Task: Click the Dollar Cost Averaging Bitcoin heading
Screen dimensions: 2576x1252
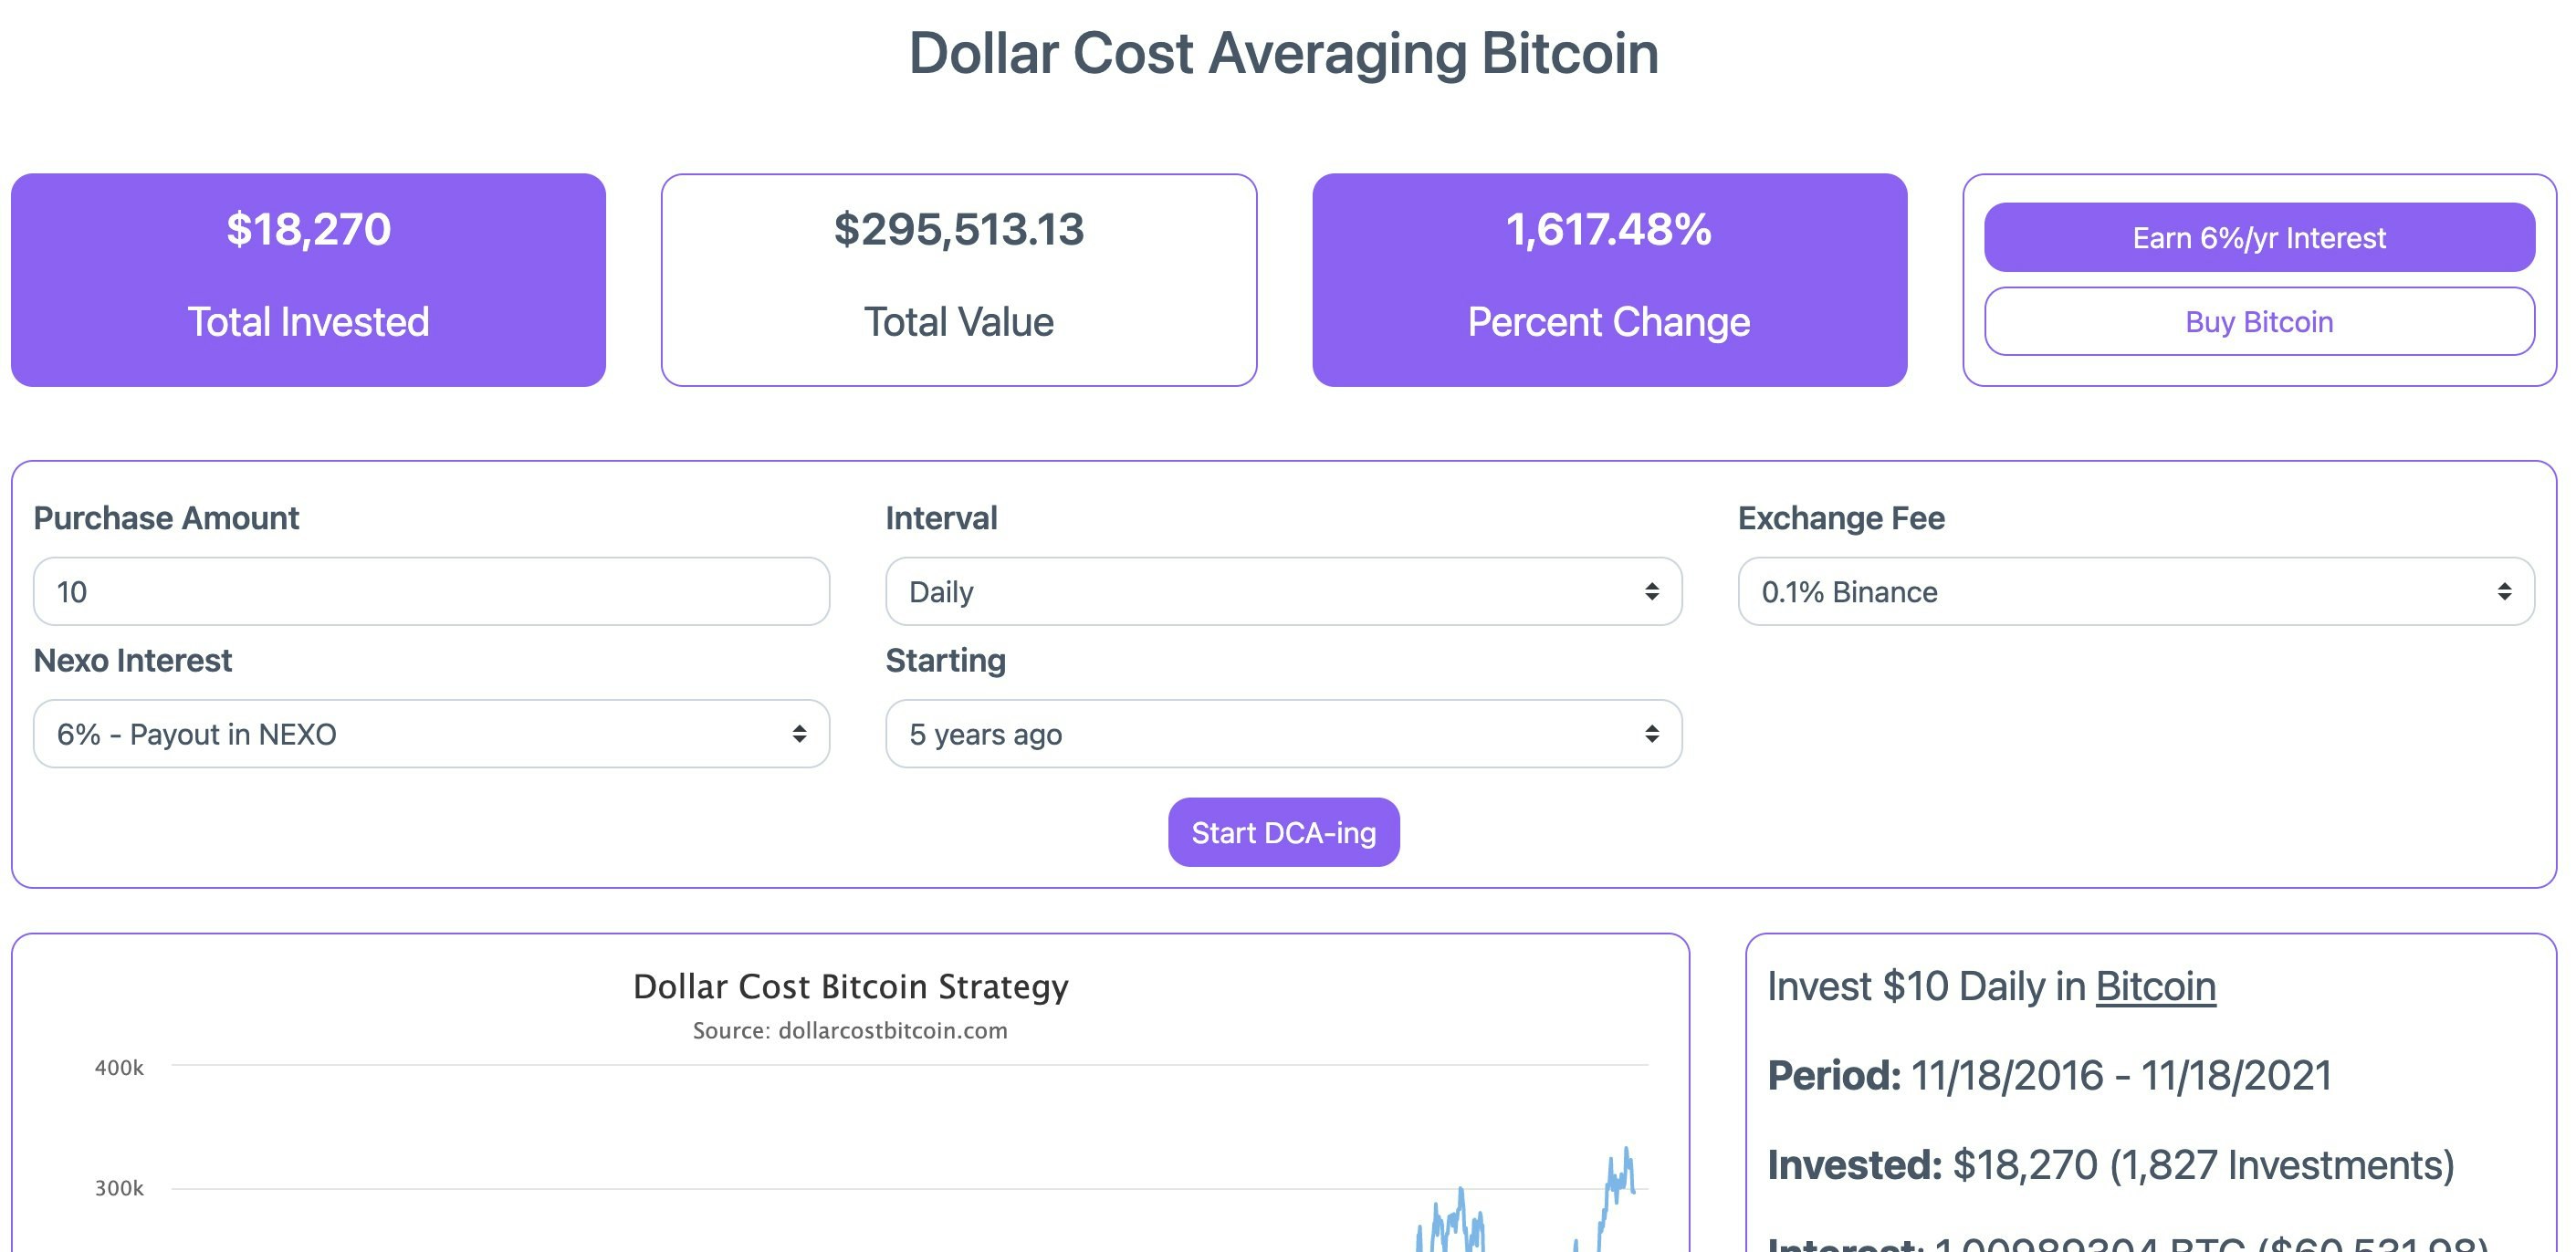Action: (x=1283, y=55)
